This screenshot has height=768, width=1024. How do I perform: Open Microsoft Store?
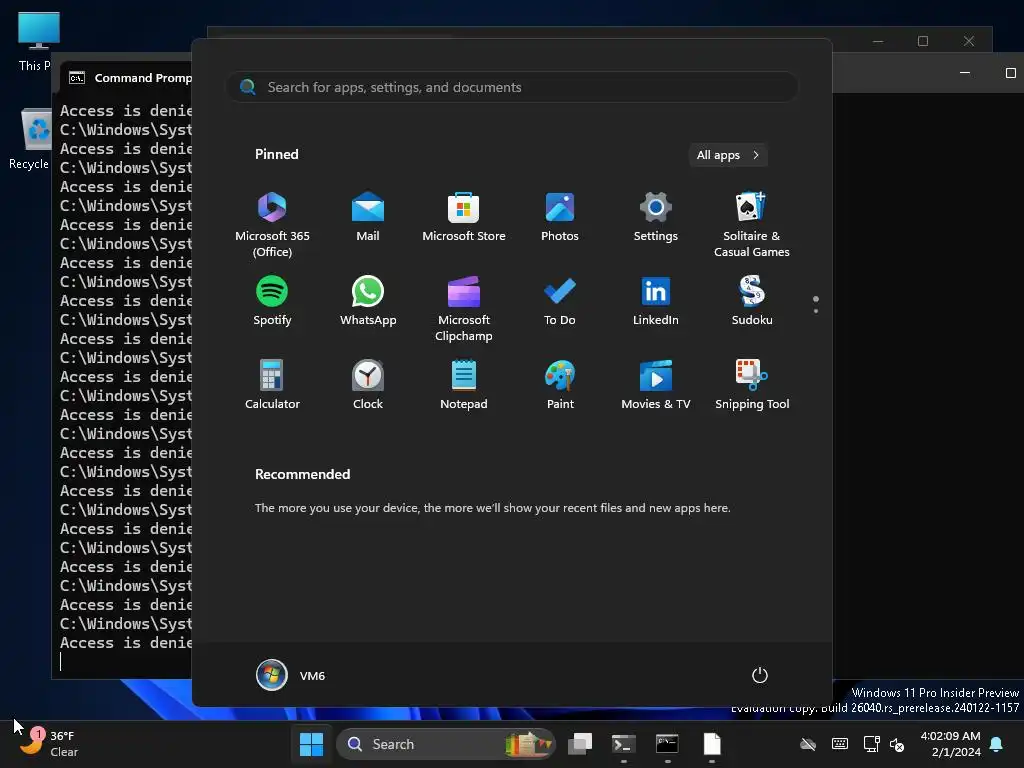click(x=464, y=217)
